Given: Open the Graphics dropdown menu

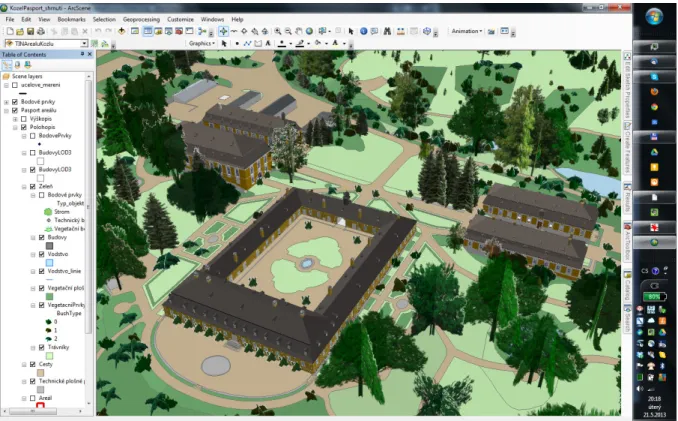Looking at the screenshot, I should point(202,43).
